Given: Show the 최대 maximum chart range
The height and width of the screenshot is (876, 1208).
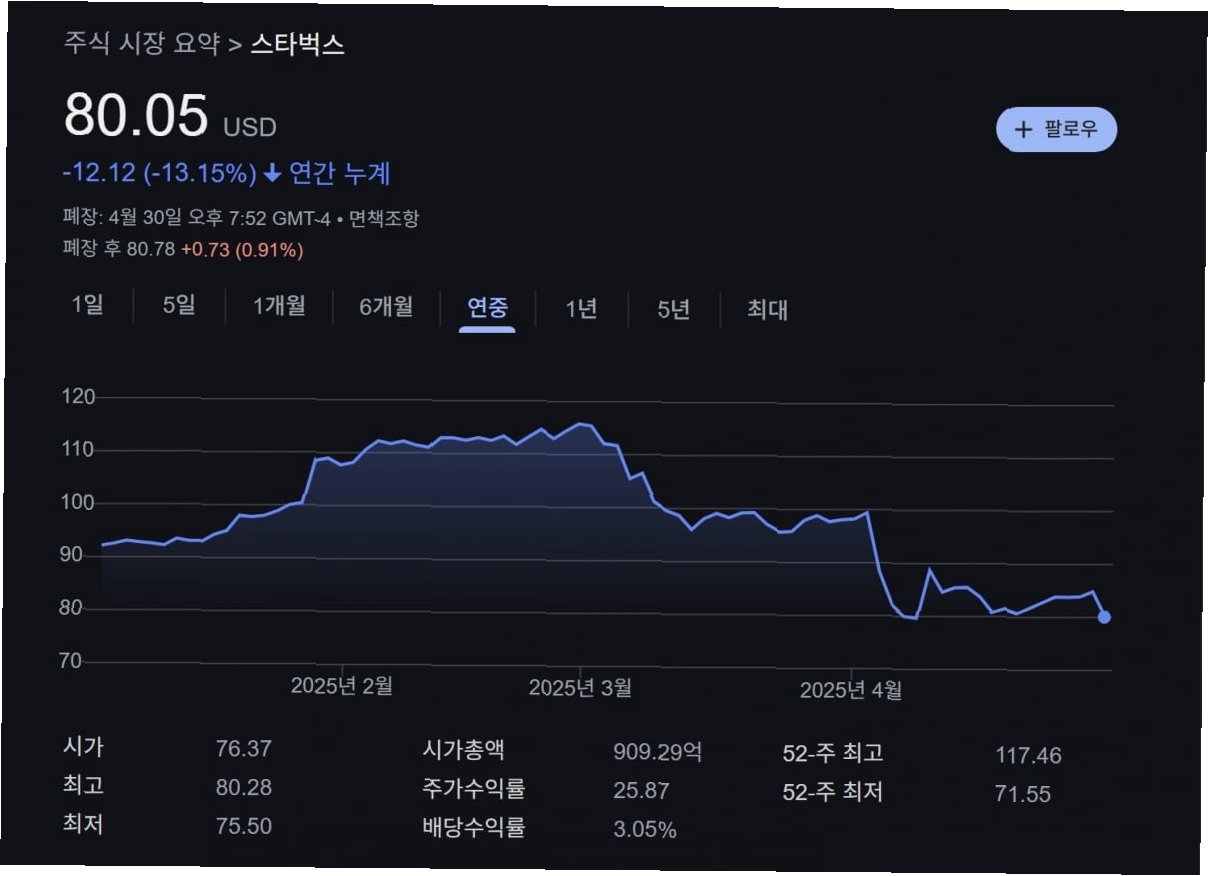Looking at the screenshot, I should [x=767, y=310].
